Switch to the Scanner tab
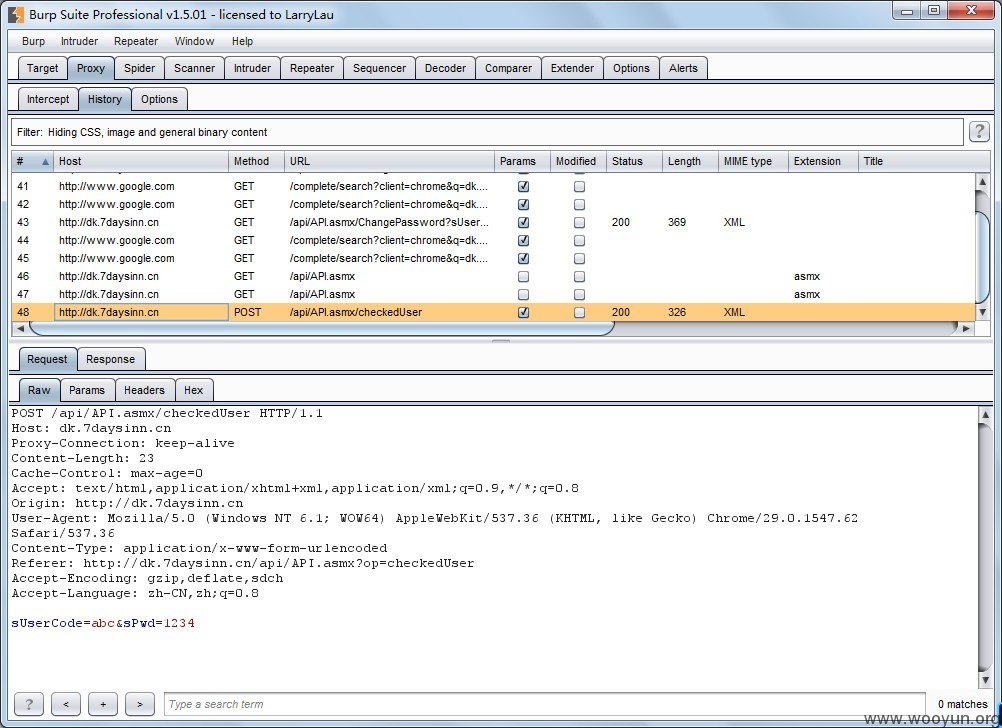Viewport: 1002px width, 728px height. tap(194, 68)
